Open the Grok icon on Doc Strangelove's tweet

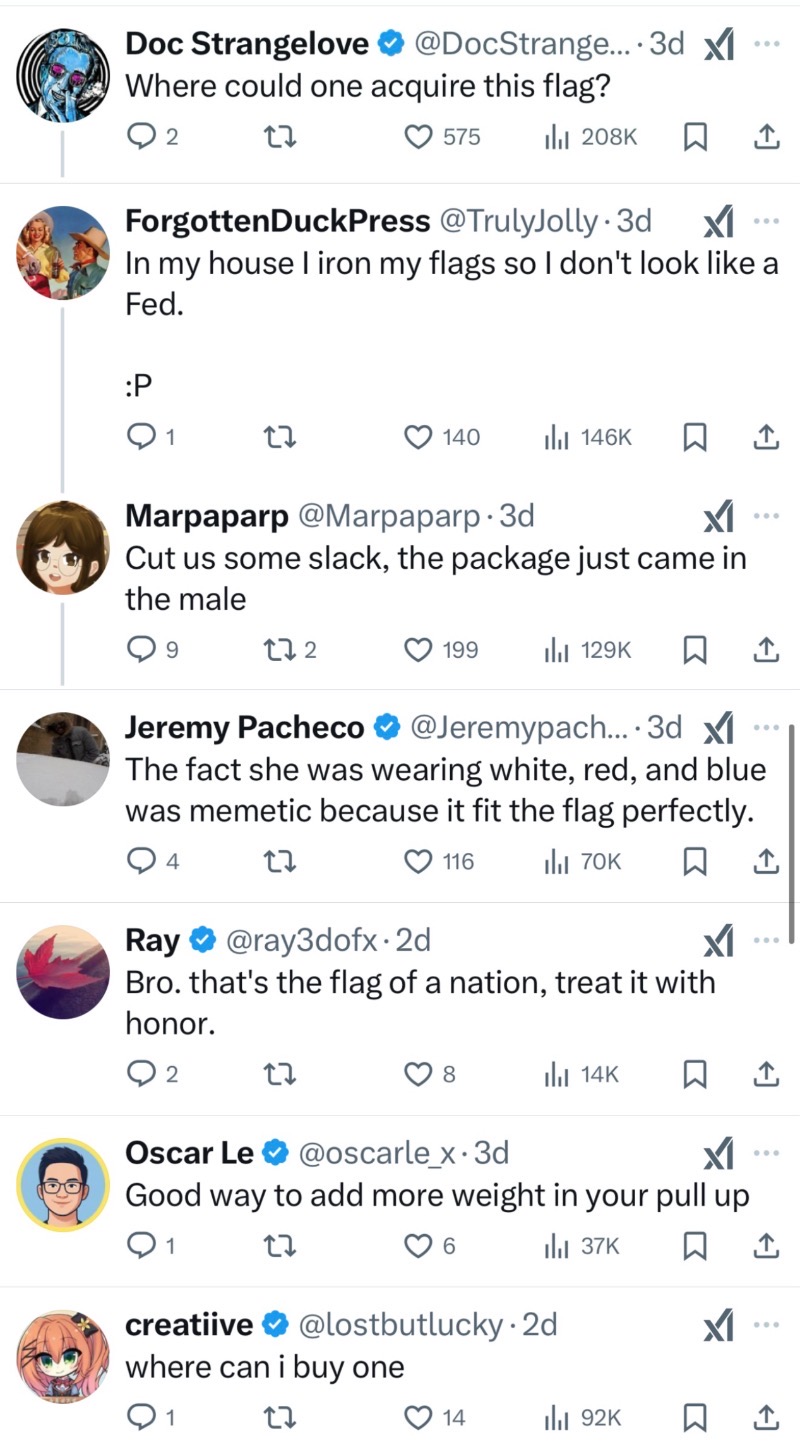pos(718,45)
